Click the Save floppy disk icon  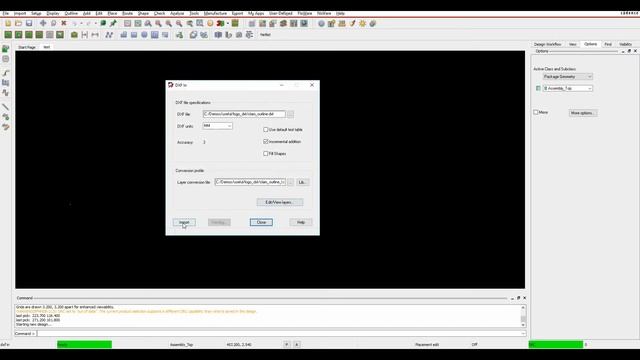[29, 23]
